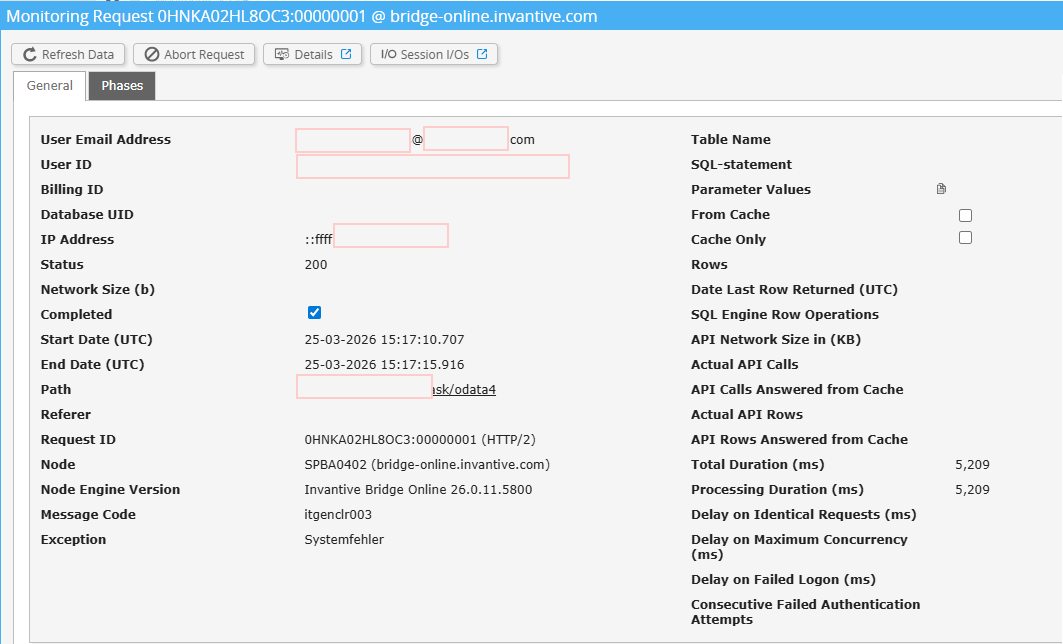Image resolution: width=1063 pixels, height=644 pixels.
Task: Click the I/O icon on Session I/Os button
Action: (x=388, y=54)
